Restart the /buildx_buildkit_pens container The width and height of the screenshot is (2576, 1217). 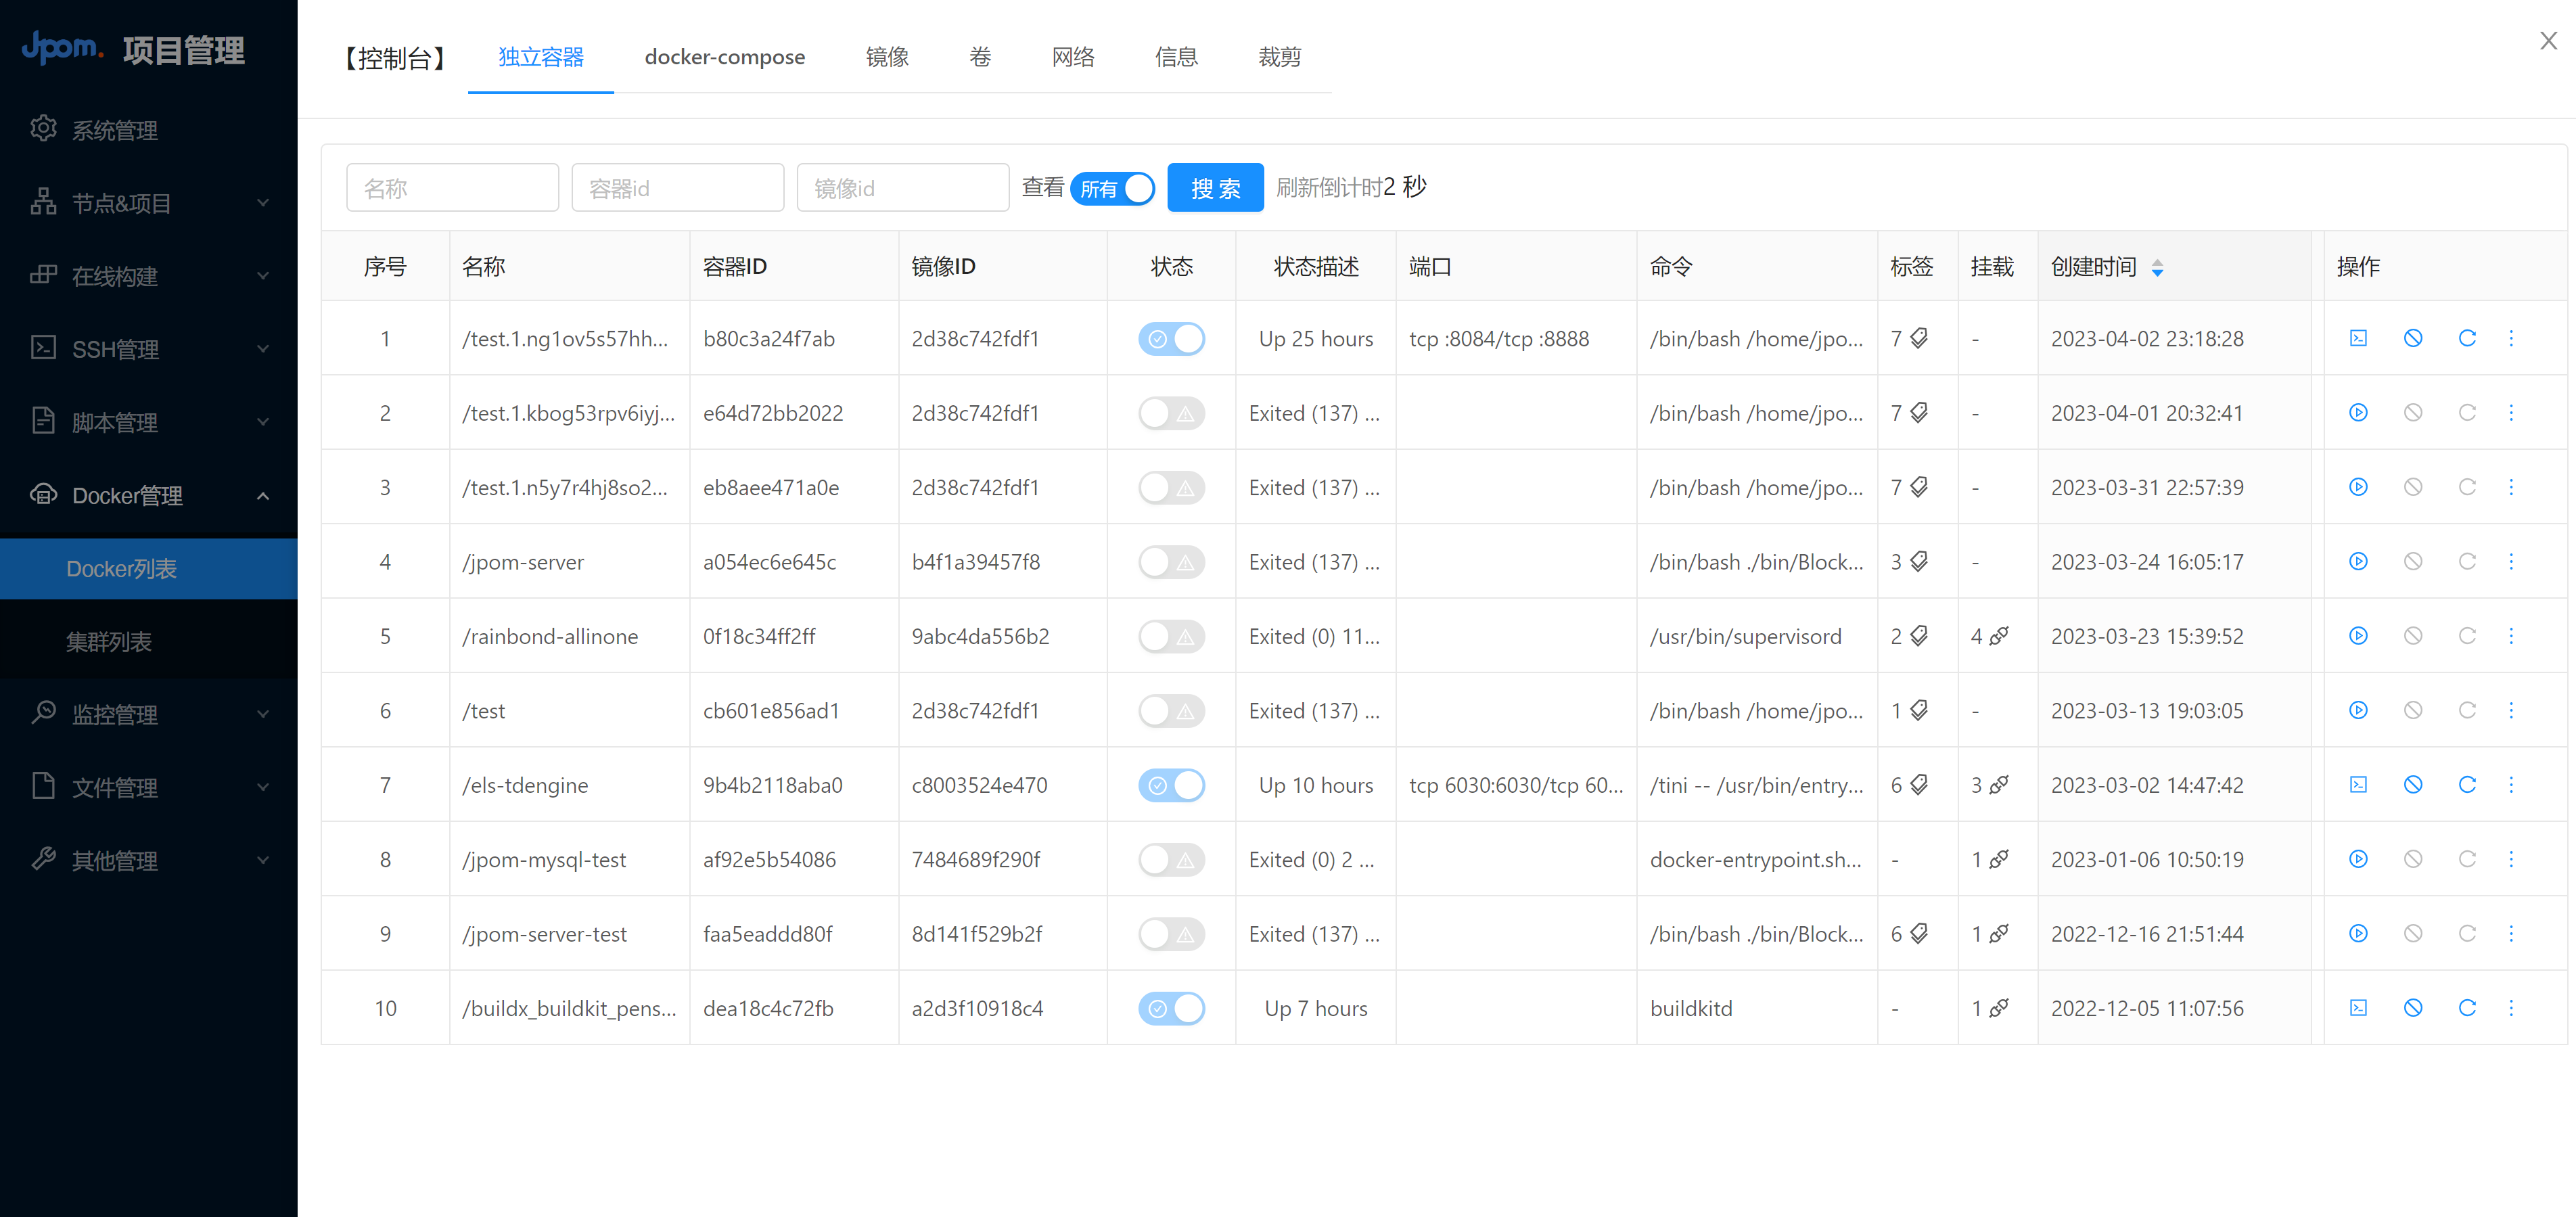pos(2467,1008)
